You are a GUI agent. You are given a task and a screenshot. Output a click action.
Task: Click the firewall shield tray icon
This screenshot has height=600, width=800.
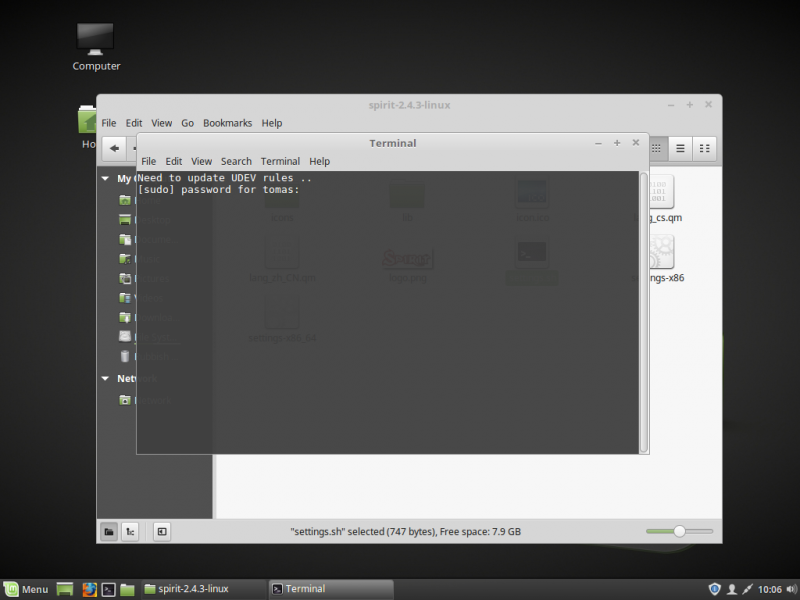coord(714,589)
